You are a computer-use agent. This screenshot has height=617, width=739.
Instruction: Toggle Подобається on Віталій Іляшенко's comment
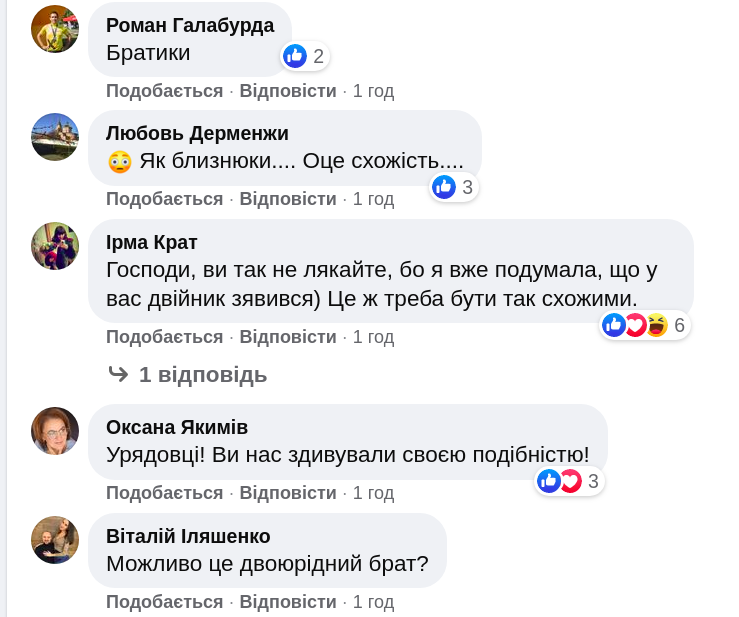pyautogui.click(x=164, y=602)
